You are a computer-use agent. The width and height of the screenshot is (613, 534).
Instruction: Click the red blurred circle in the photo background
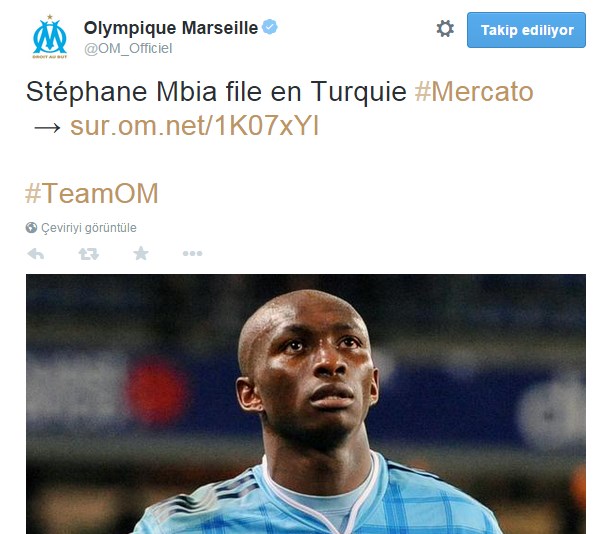point(156,390)
